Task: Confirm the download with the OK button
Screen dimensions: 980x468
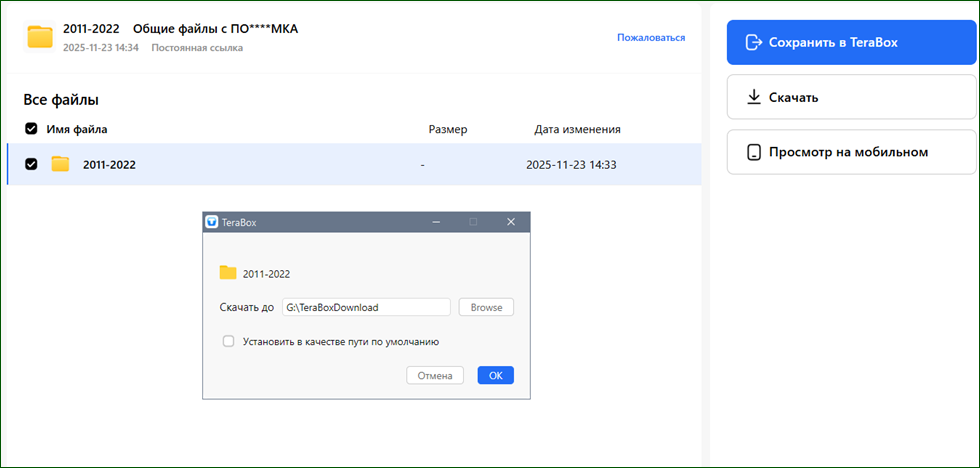Action: (496, 376)
